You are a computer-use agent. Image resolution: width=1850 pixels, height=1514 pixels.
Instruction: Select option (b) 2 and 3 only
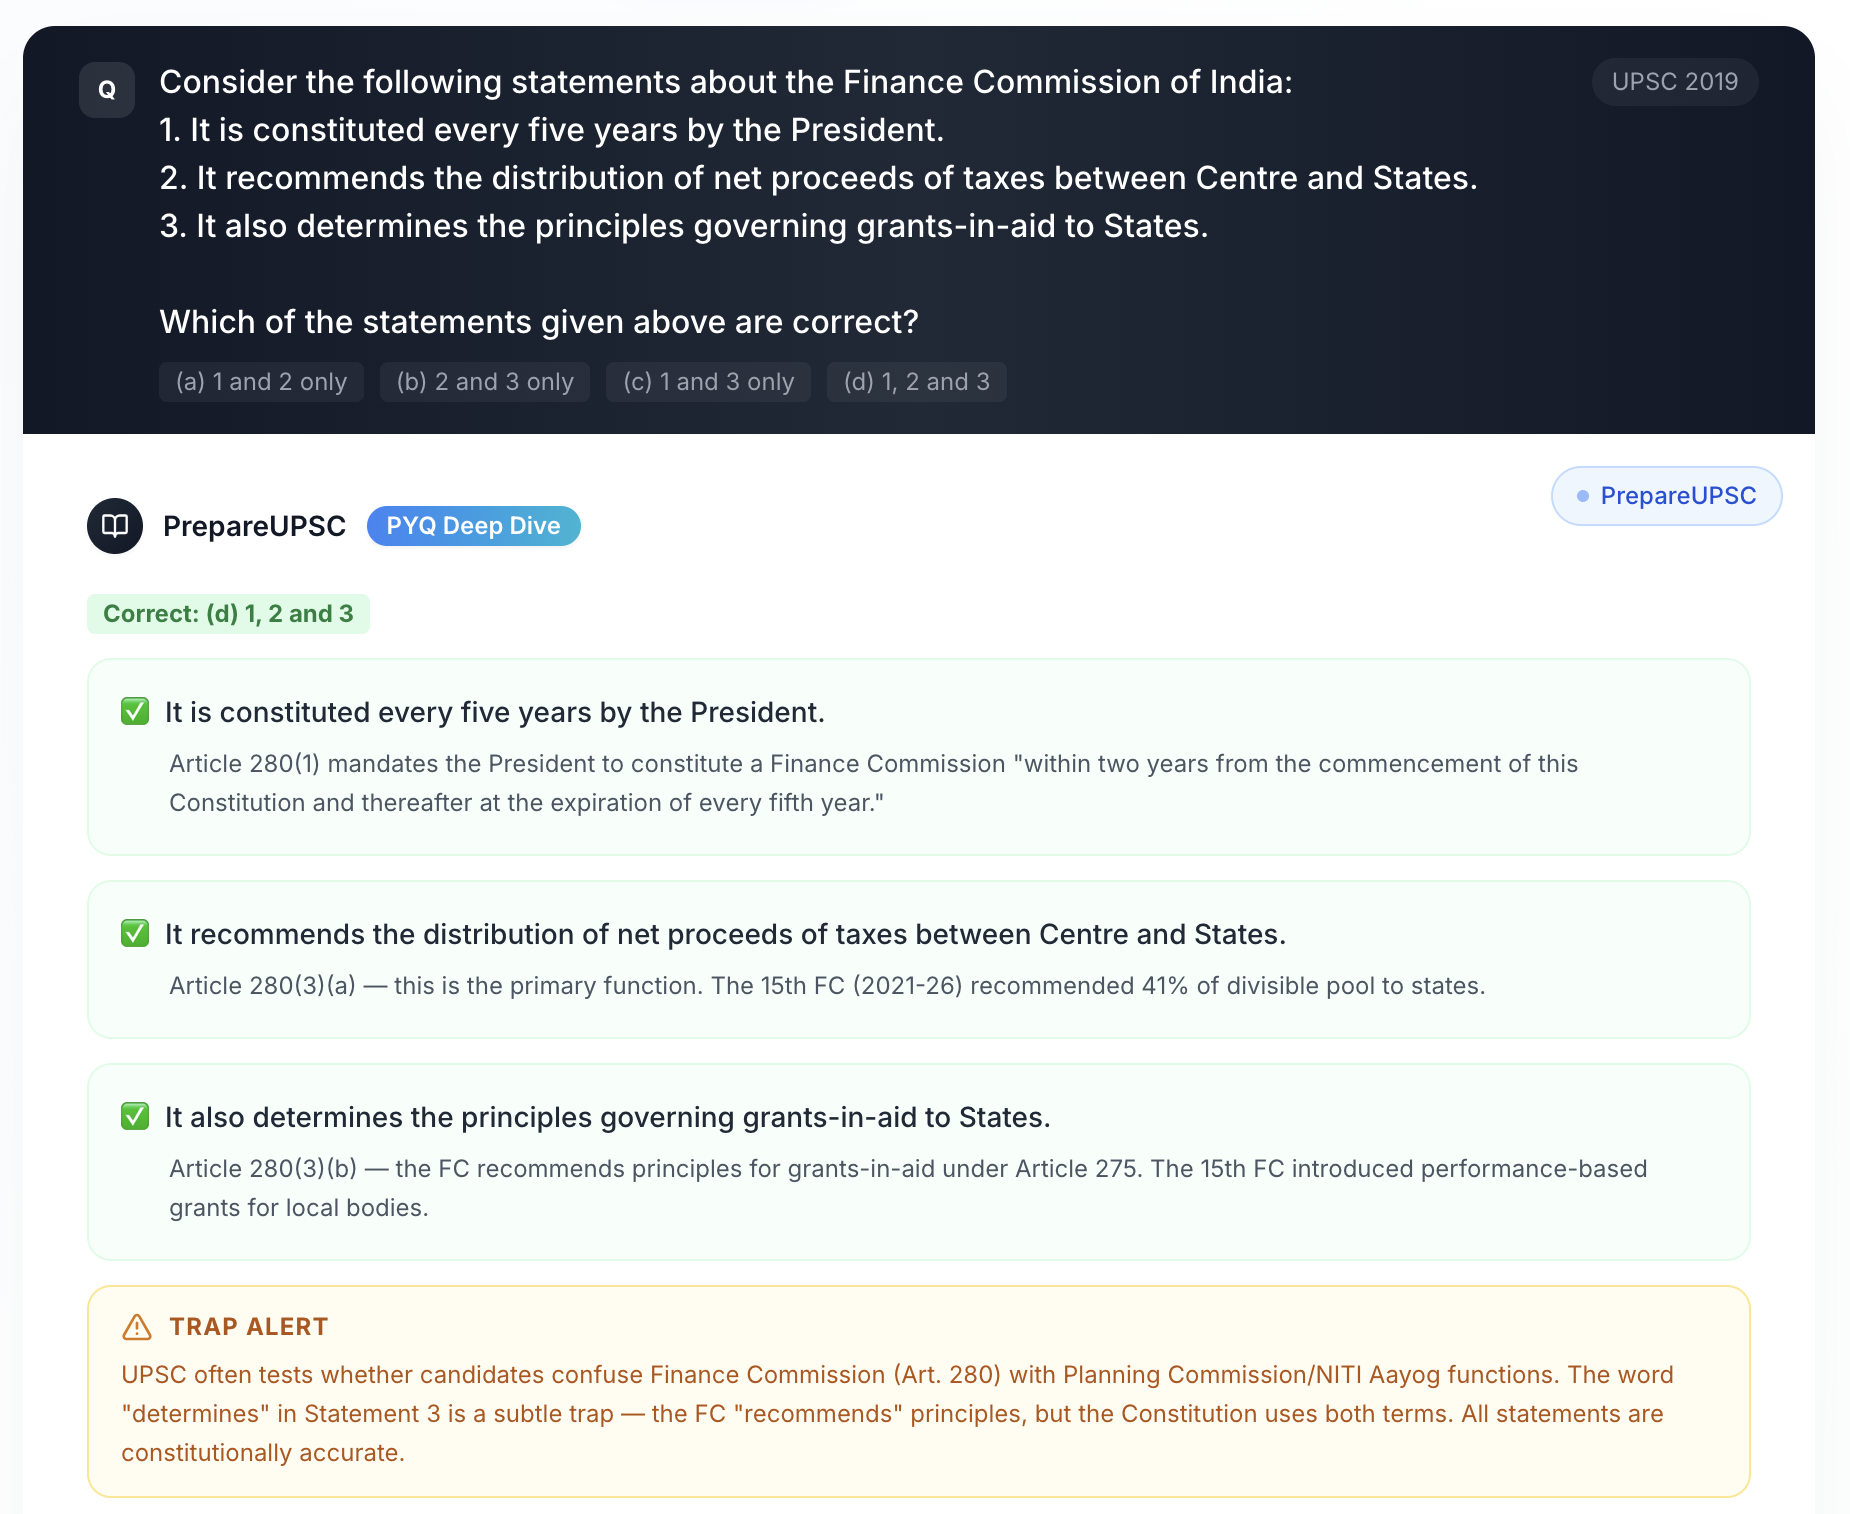pyautogui.click(x=484, y=381)
